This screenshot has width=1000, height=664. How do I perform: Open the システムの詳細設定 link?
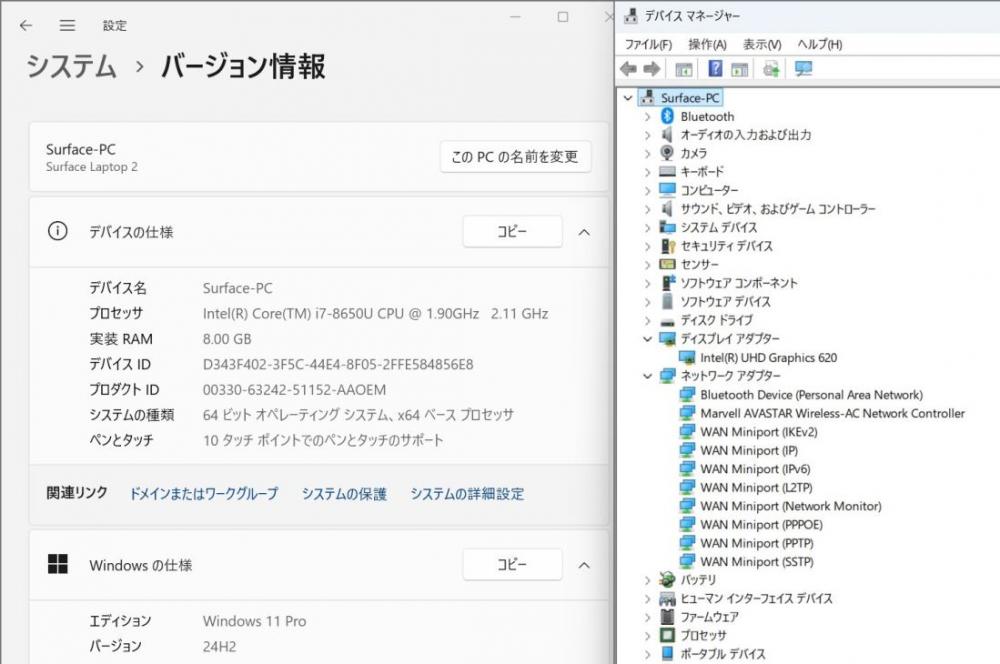point(467,493)
